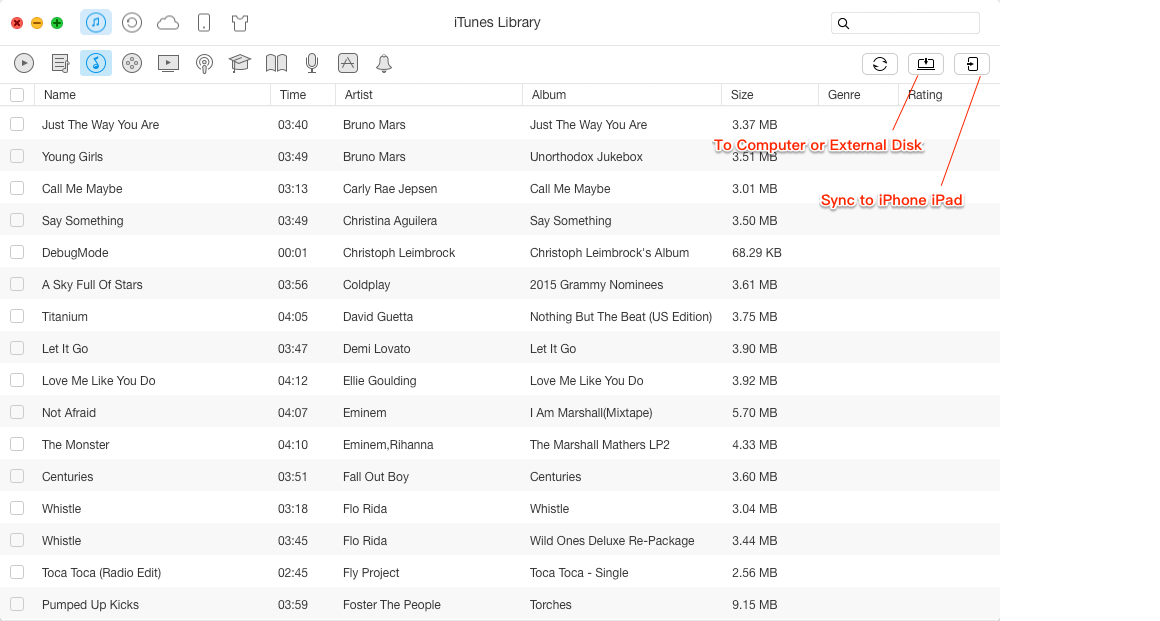Screen dimensions: 1160x621
Task: Check the Call Me Maybe song checkbox
Action: (17, 188)
